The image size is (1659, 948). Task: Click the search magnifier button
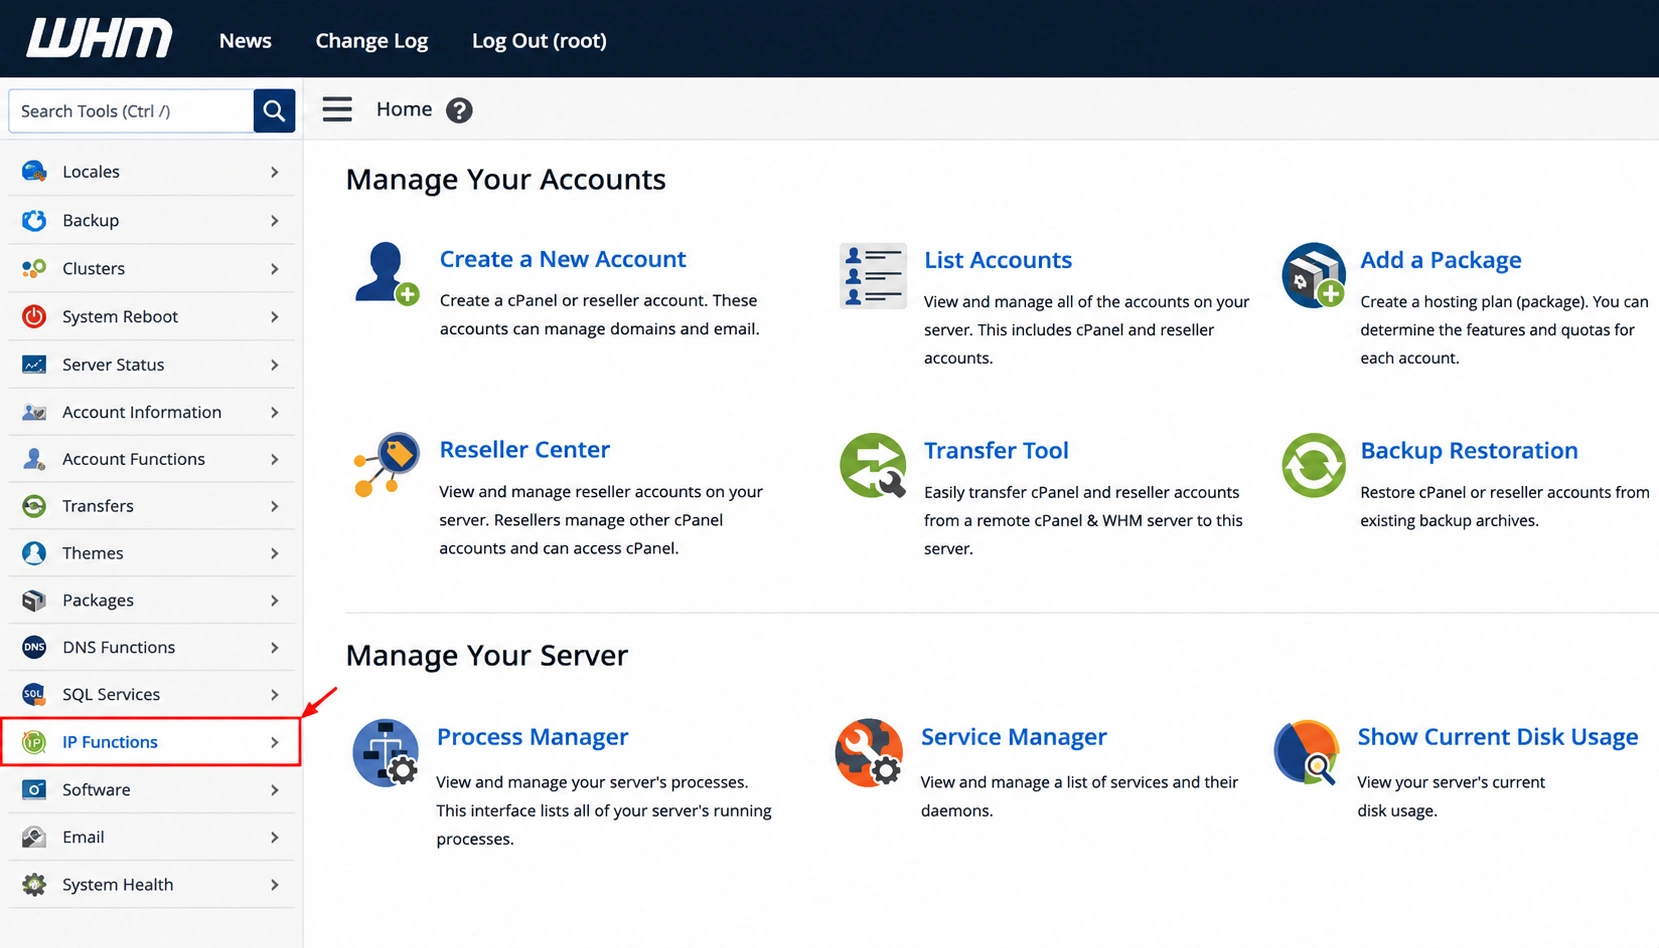274,111
